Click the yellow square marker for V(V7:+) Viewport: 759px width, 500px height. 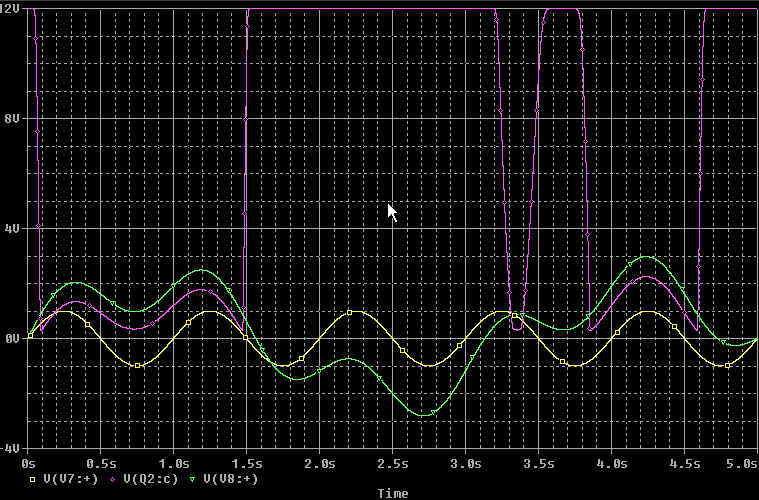tap(32, 480)
